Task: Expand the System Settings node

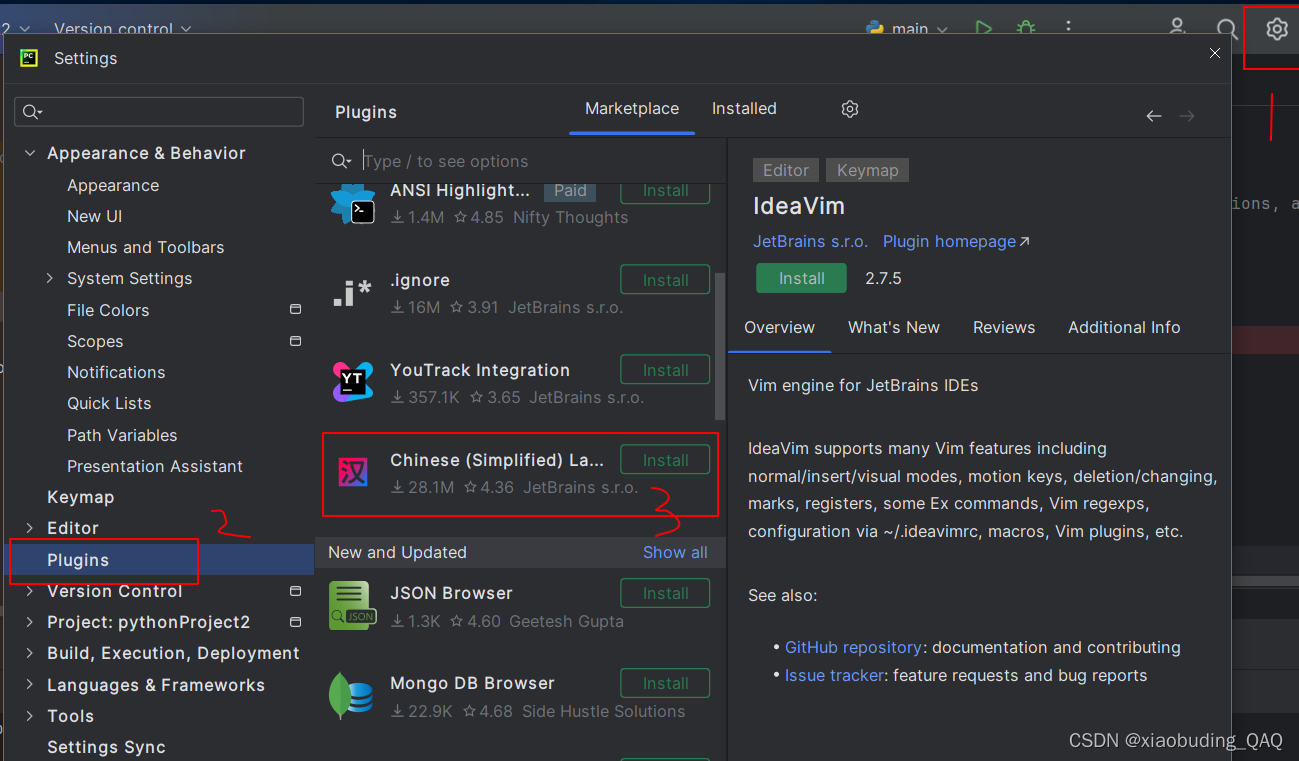Action: click(50, 278)
